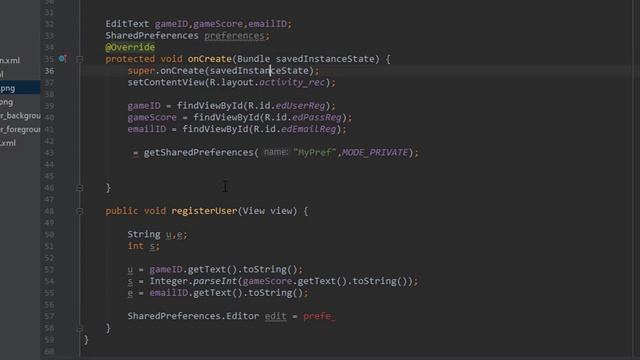
Task: Click the name: parameter hint
Action: 276,152
